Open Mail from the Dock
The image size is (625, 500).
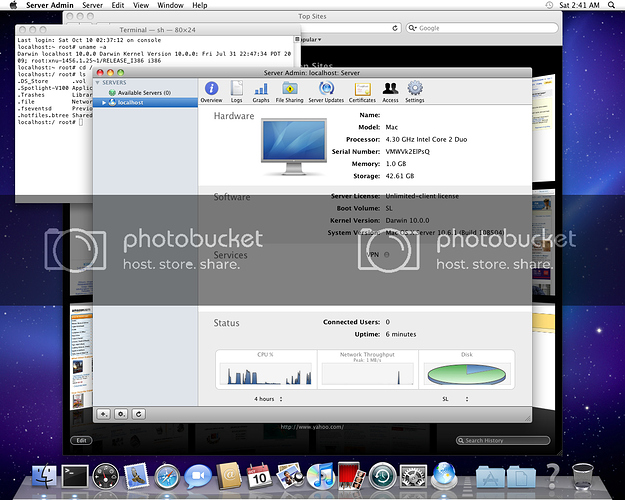[x=136, y=476]
